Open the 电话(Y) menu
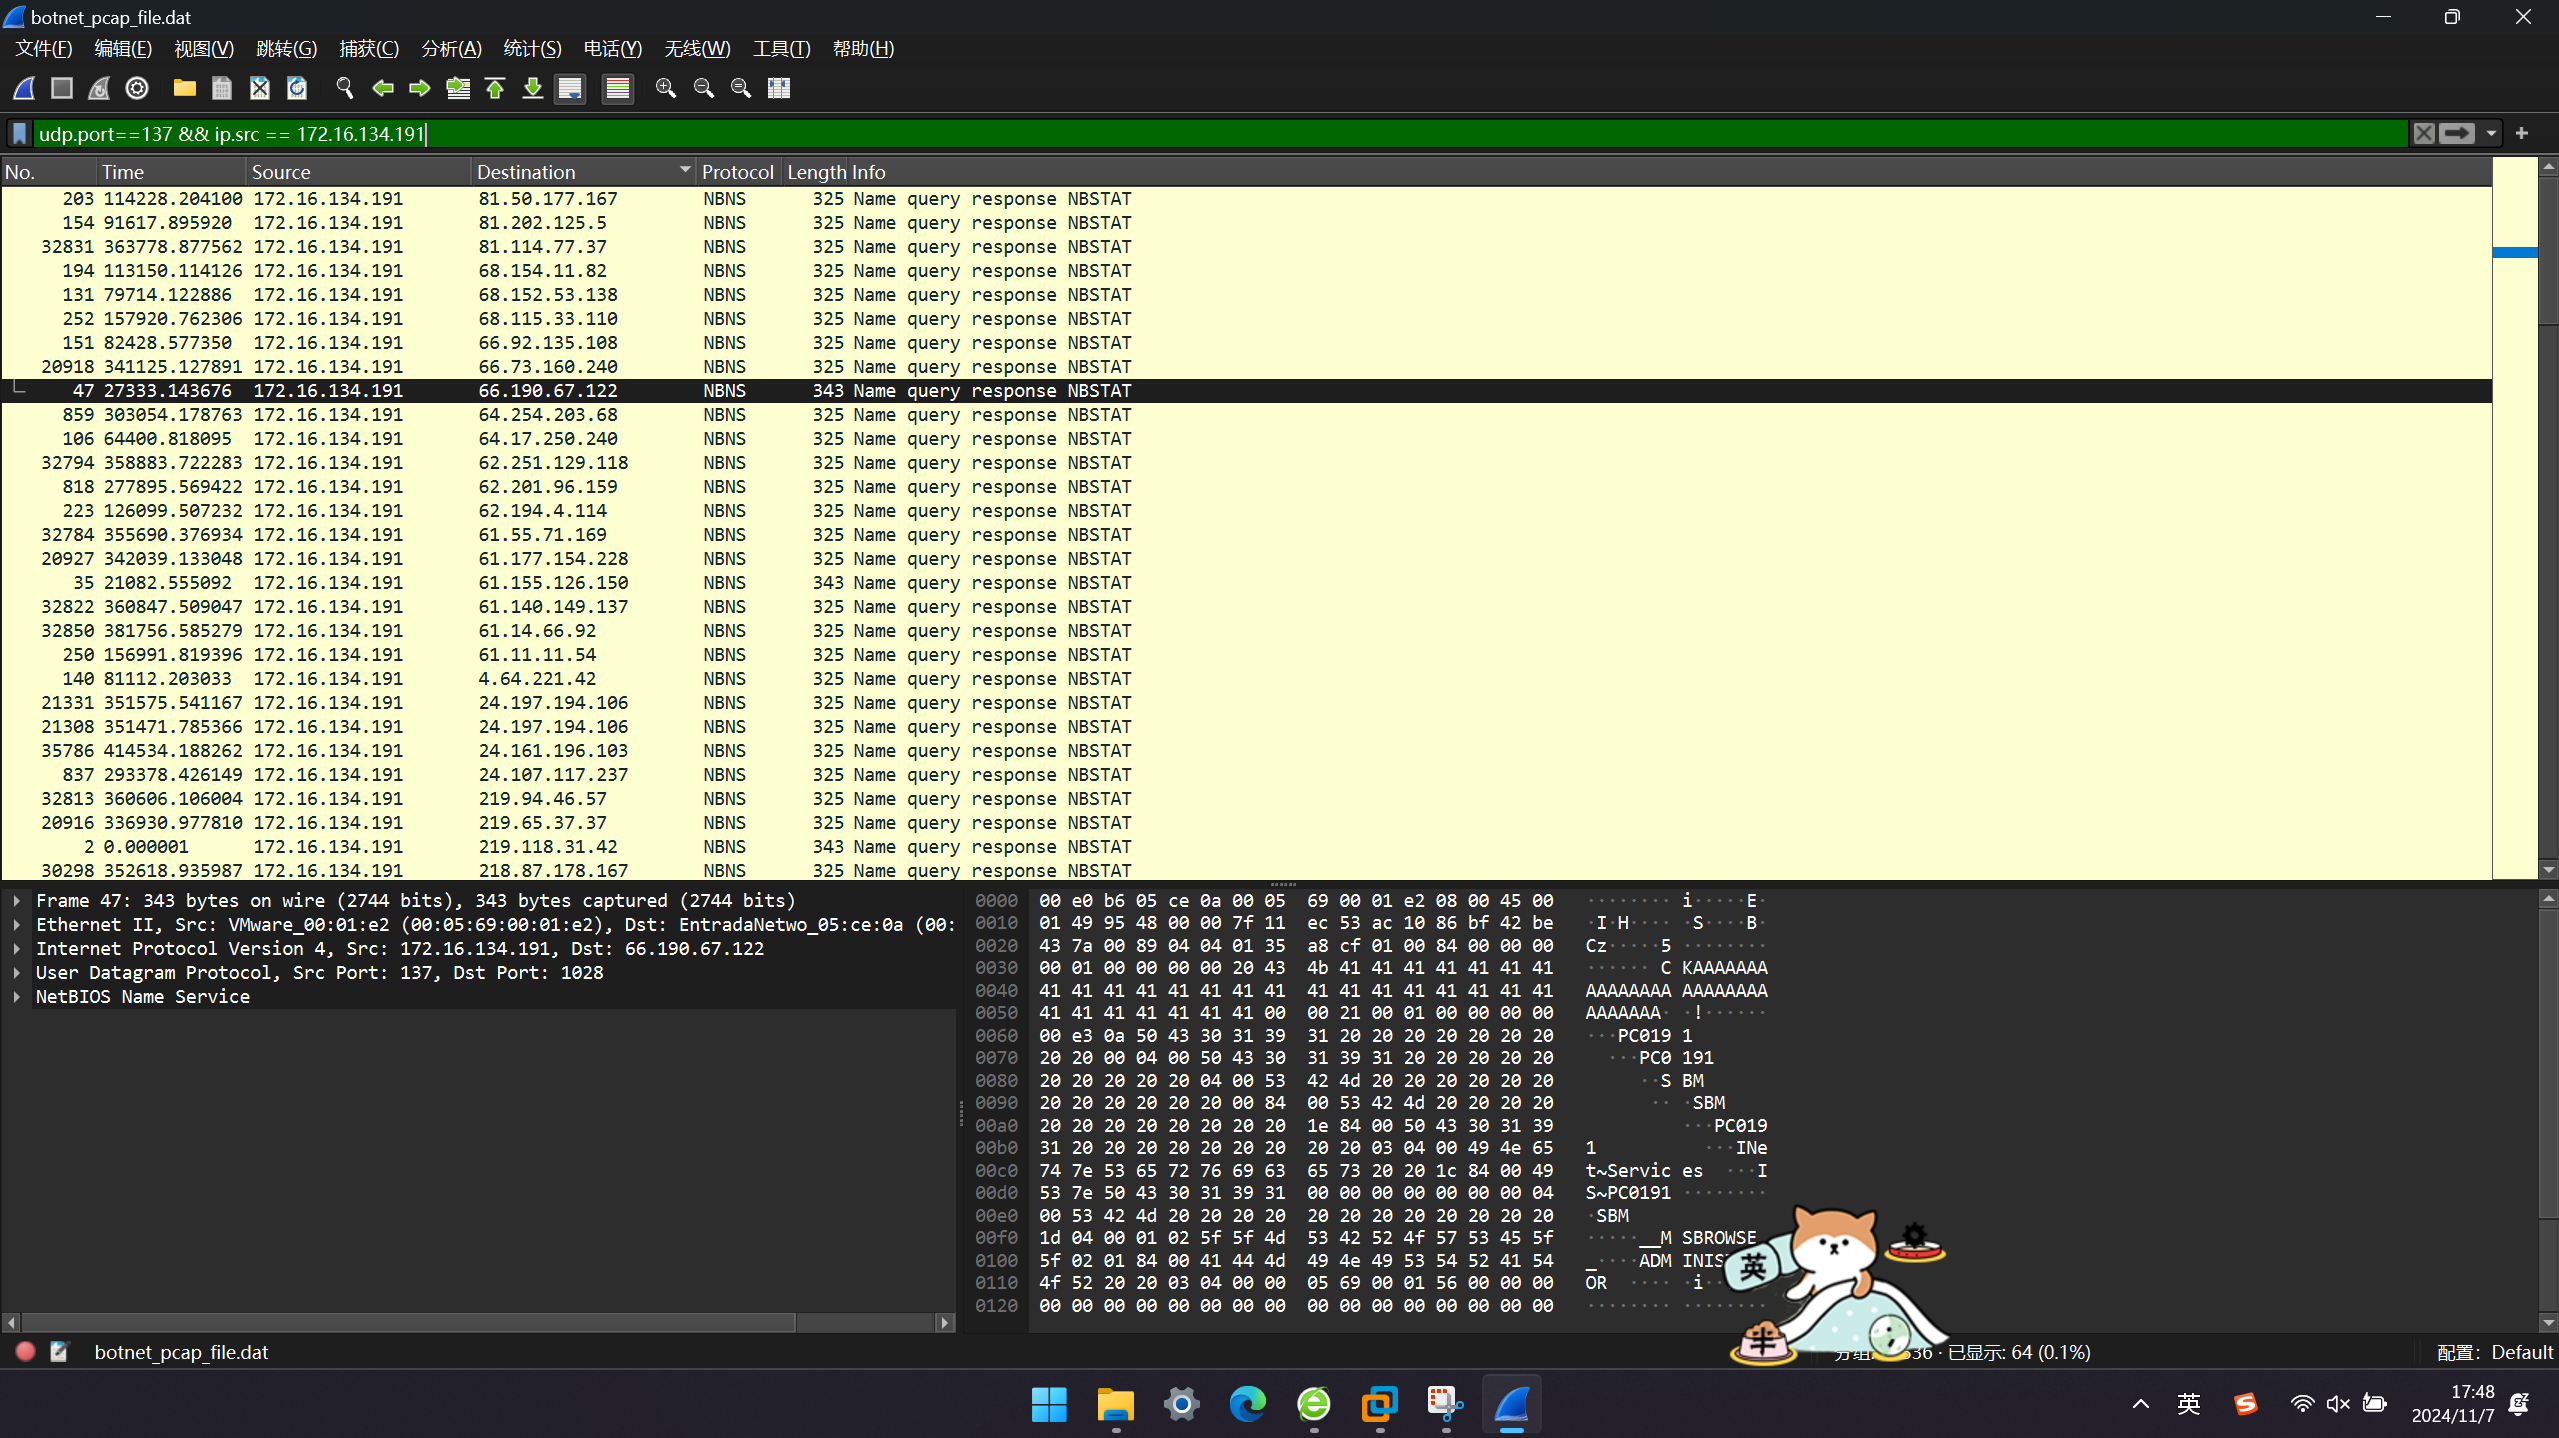 (612, 48)
